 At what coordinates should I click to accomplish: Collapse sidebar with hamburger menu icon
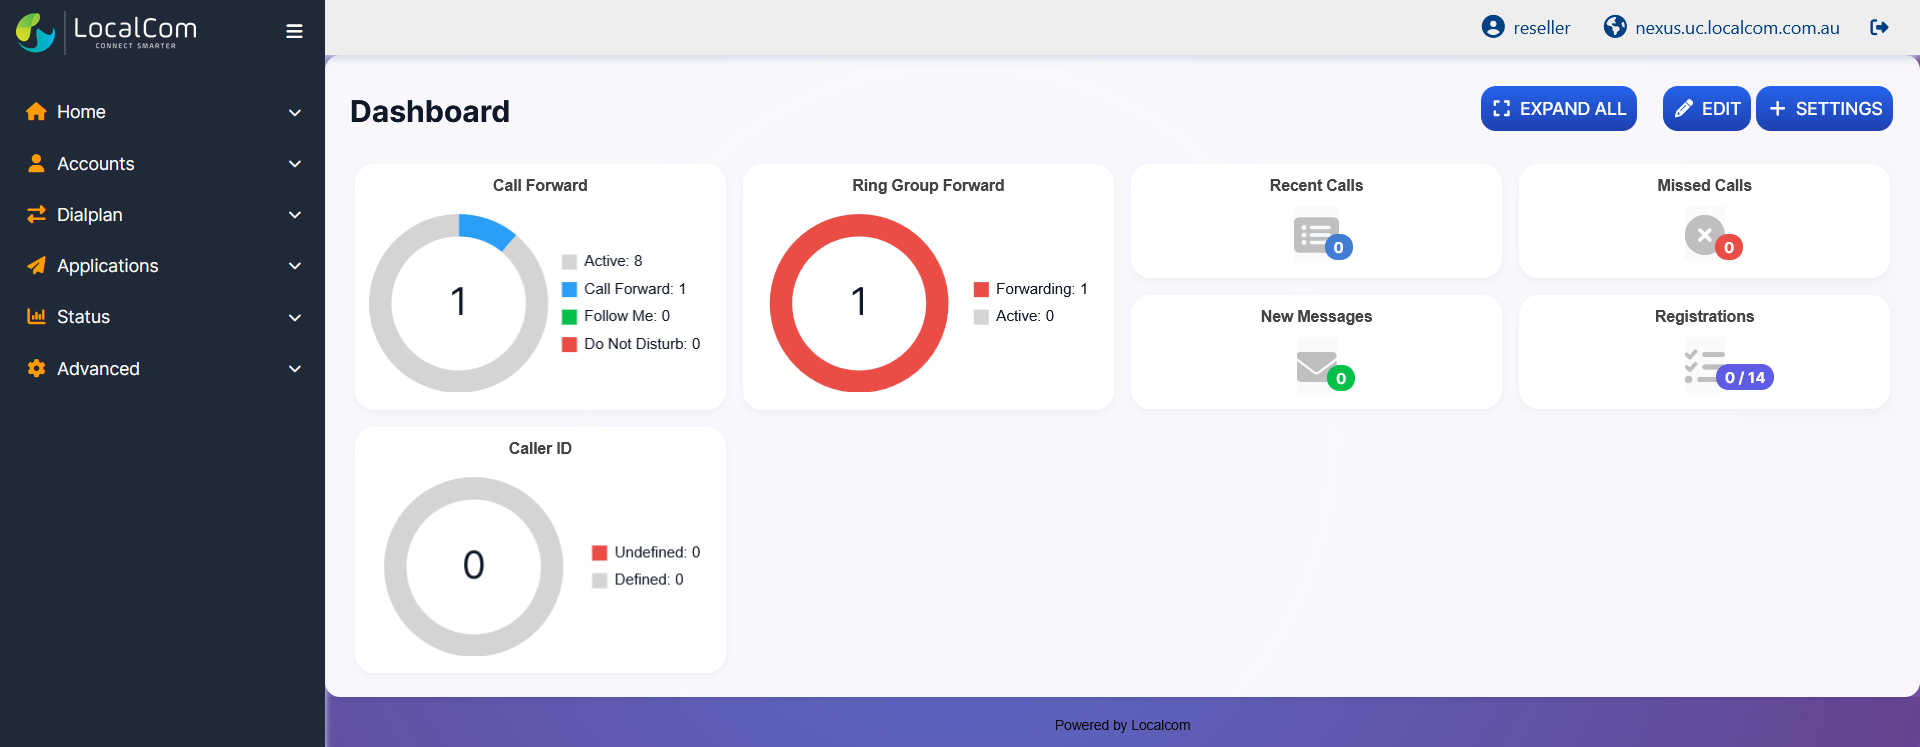tap(294, 31)
